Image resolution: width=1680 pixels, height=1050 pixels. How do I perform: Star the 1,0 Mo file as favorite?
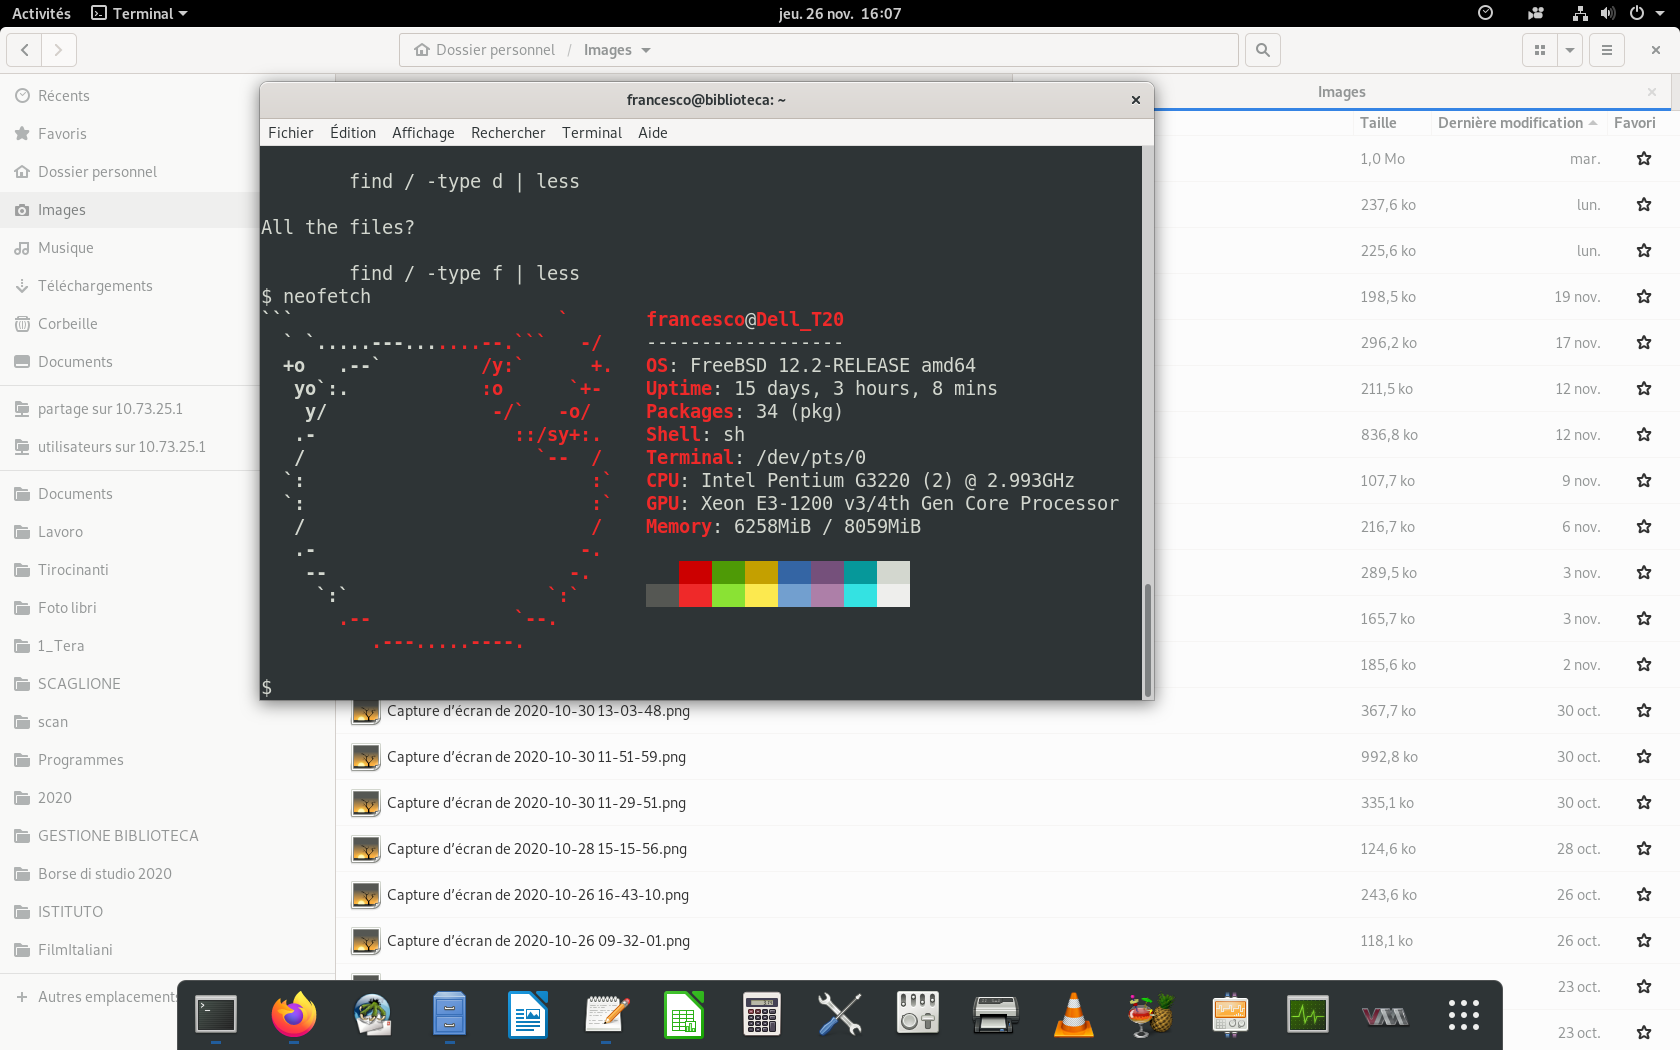[1644, 159]
